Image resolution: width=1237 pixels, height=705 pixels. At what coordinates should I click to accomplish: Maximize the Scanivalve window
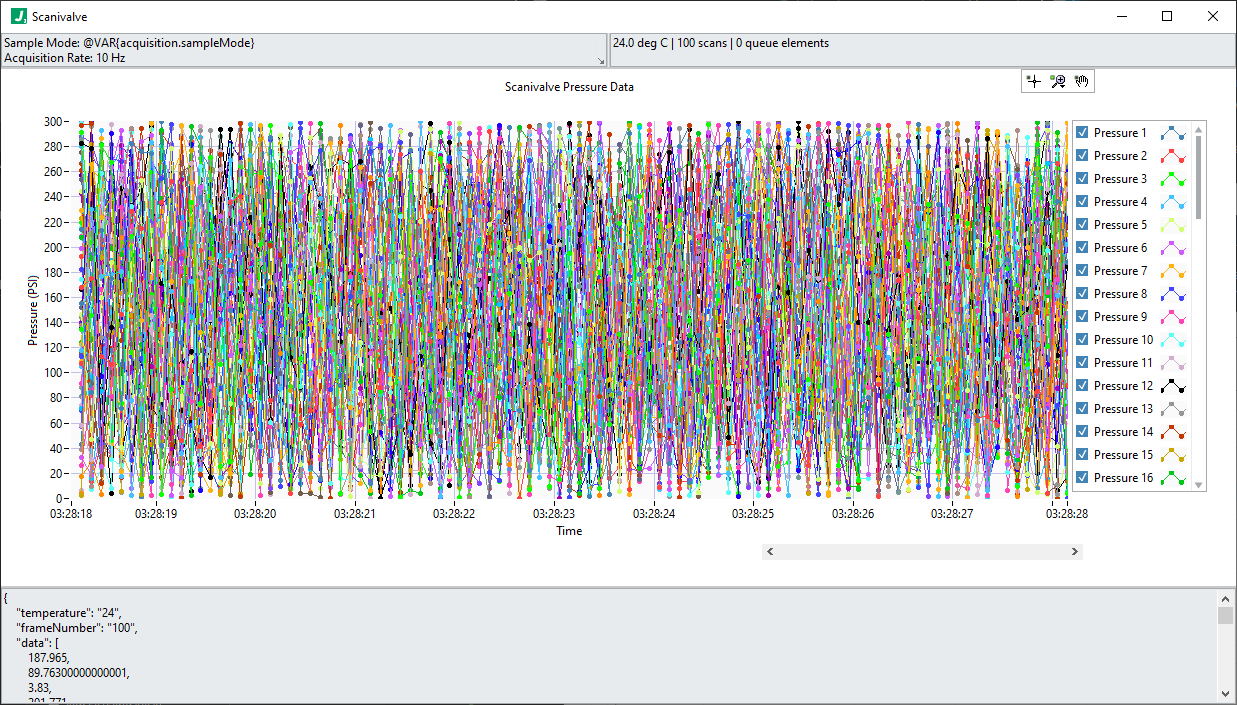1167,16
